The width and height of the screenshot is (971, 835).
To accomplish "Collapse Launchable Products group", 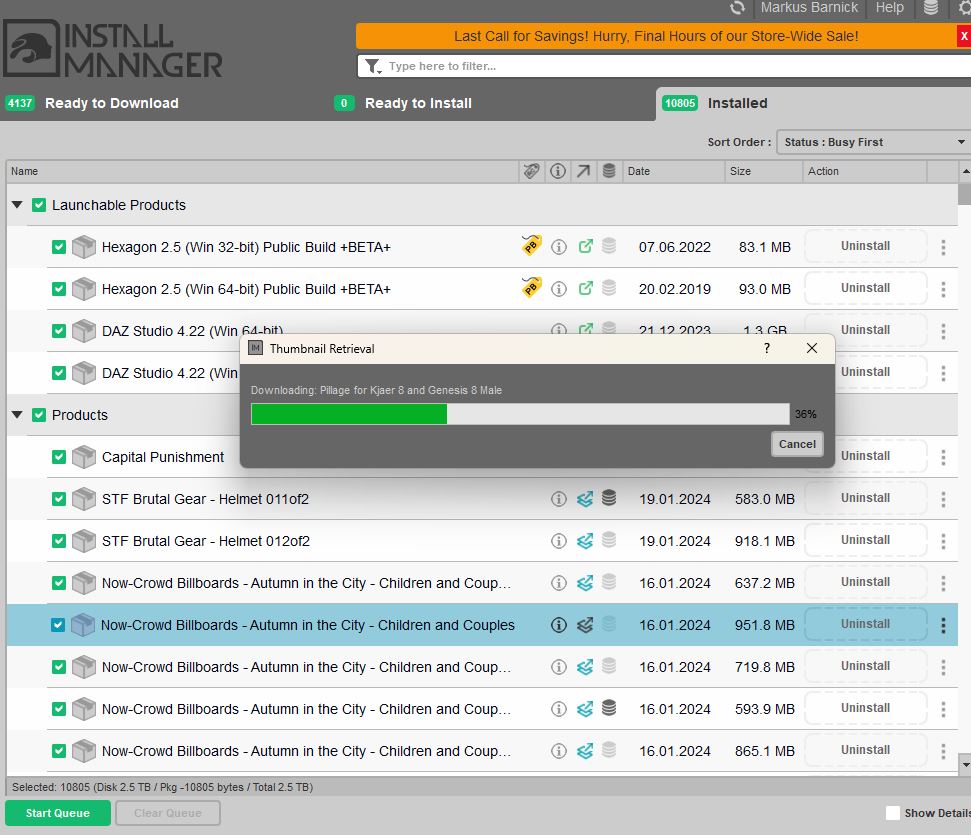I will [17, 205].
